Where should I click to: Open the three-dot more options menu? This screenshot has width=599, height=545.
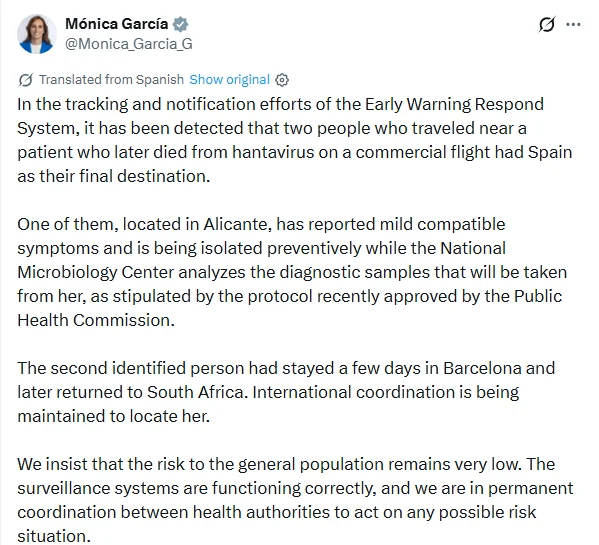[x=573, y=24]
